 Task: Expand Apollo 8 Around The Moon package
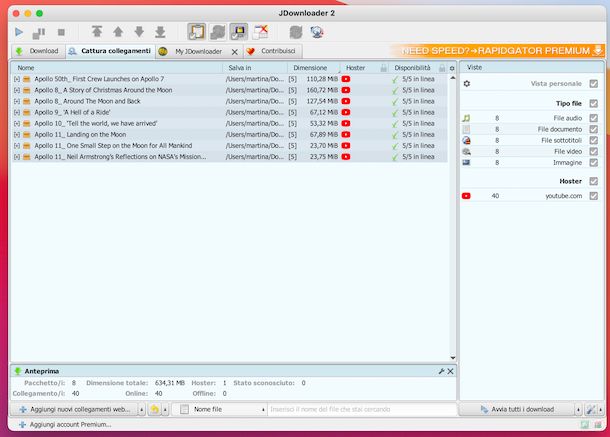17,101
